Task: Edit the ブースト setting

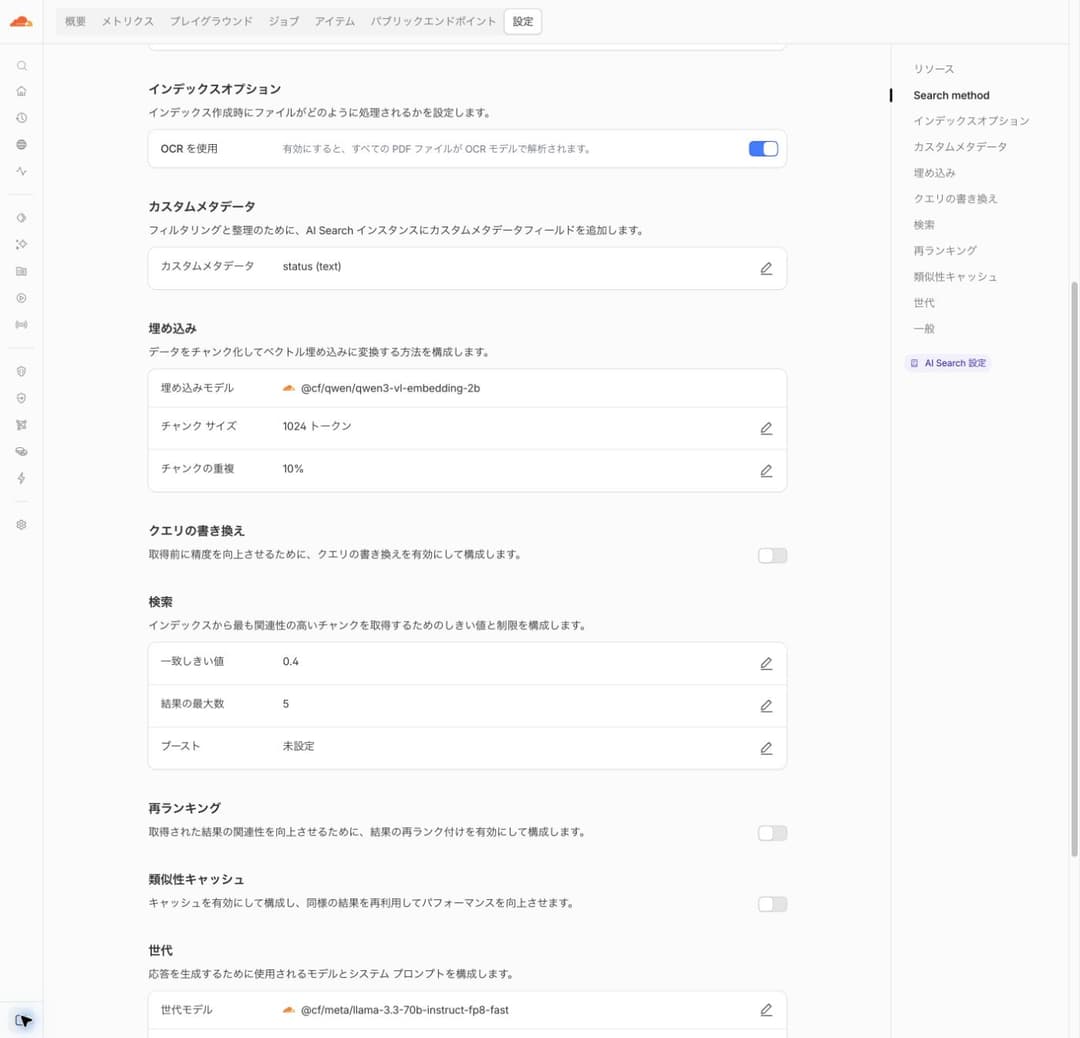Action: pyautogui.click(x=766, y=748)
